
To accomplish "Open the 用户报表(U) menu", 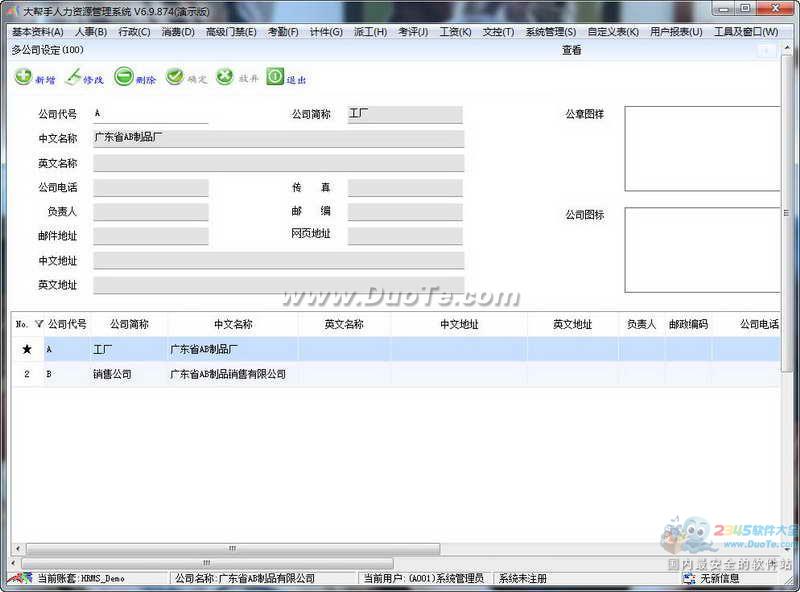I will coord(676,32).
